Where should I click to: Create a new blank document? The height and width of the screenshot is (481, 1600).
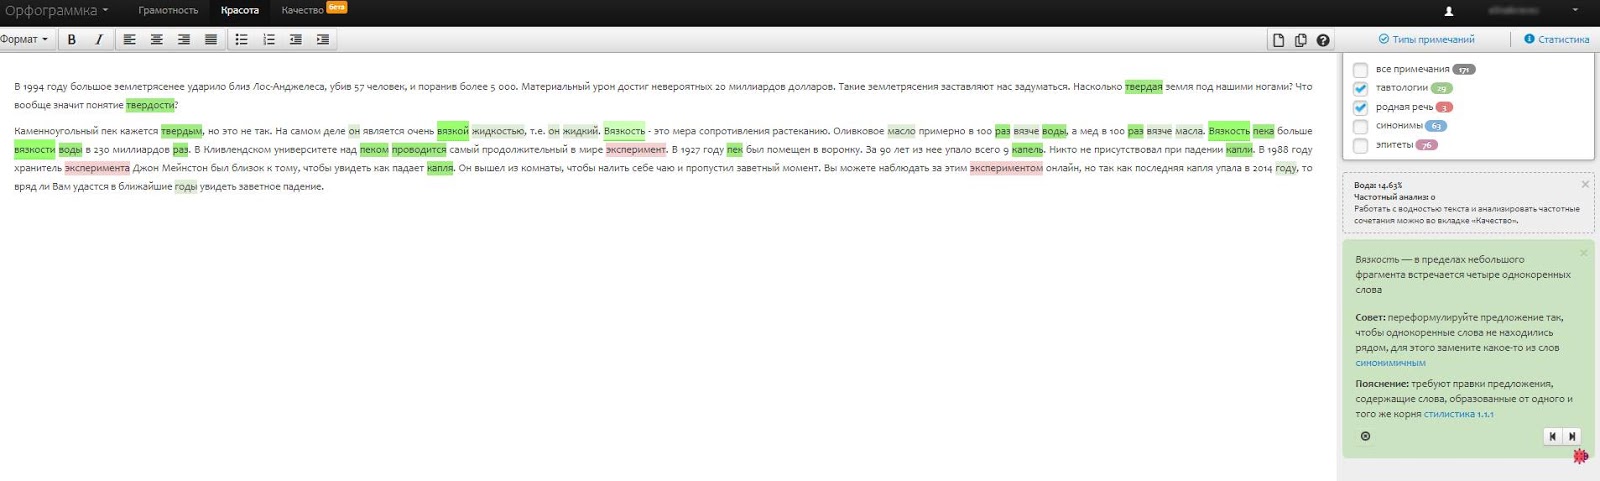pyautogui.click(x=1278, y=40)
